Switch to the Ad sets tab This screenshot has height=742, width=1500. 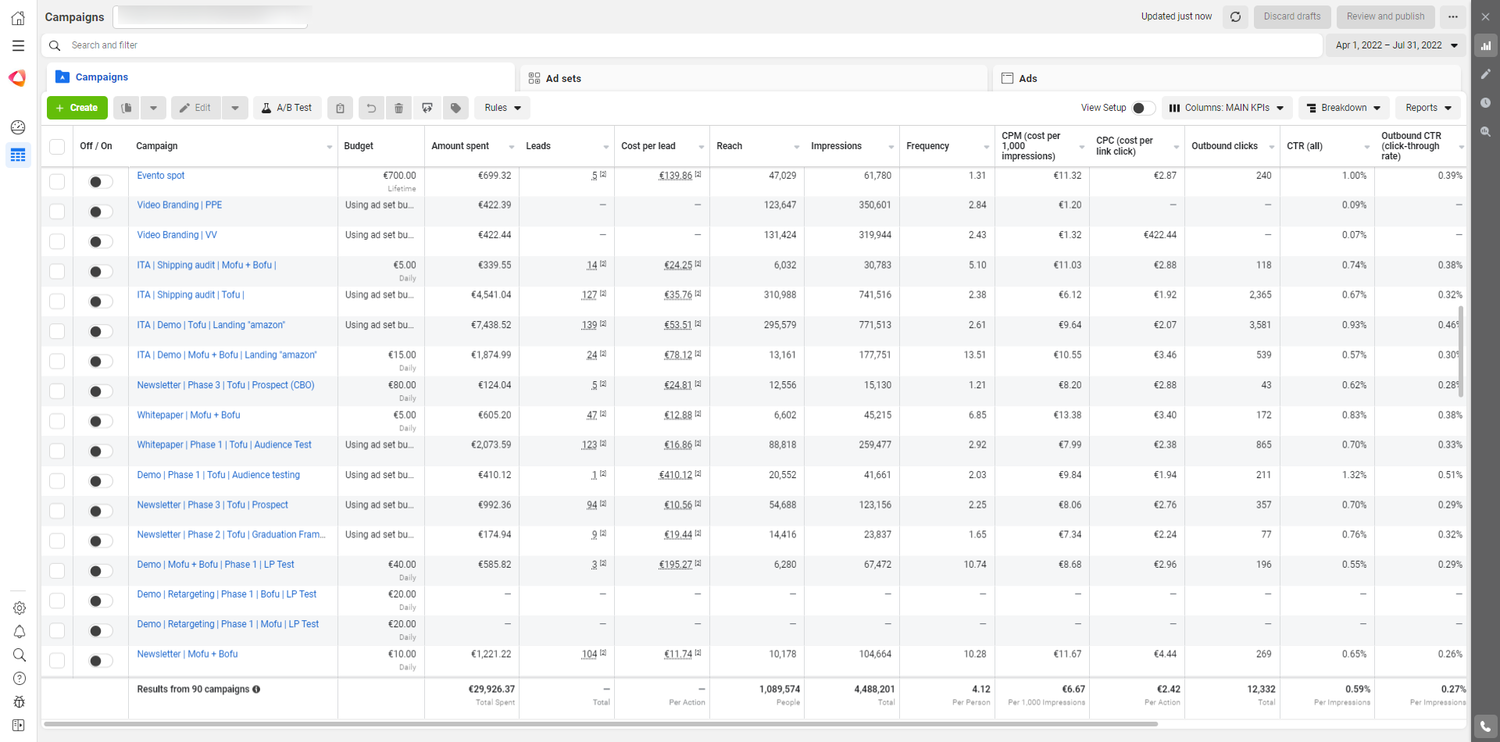pyautogui.click(x=754, y=78)
